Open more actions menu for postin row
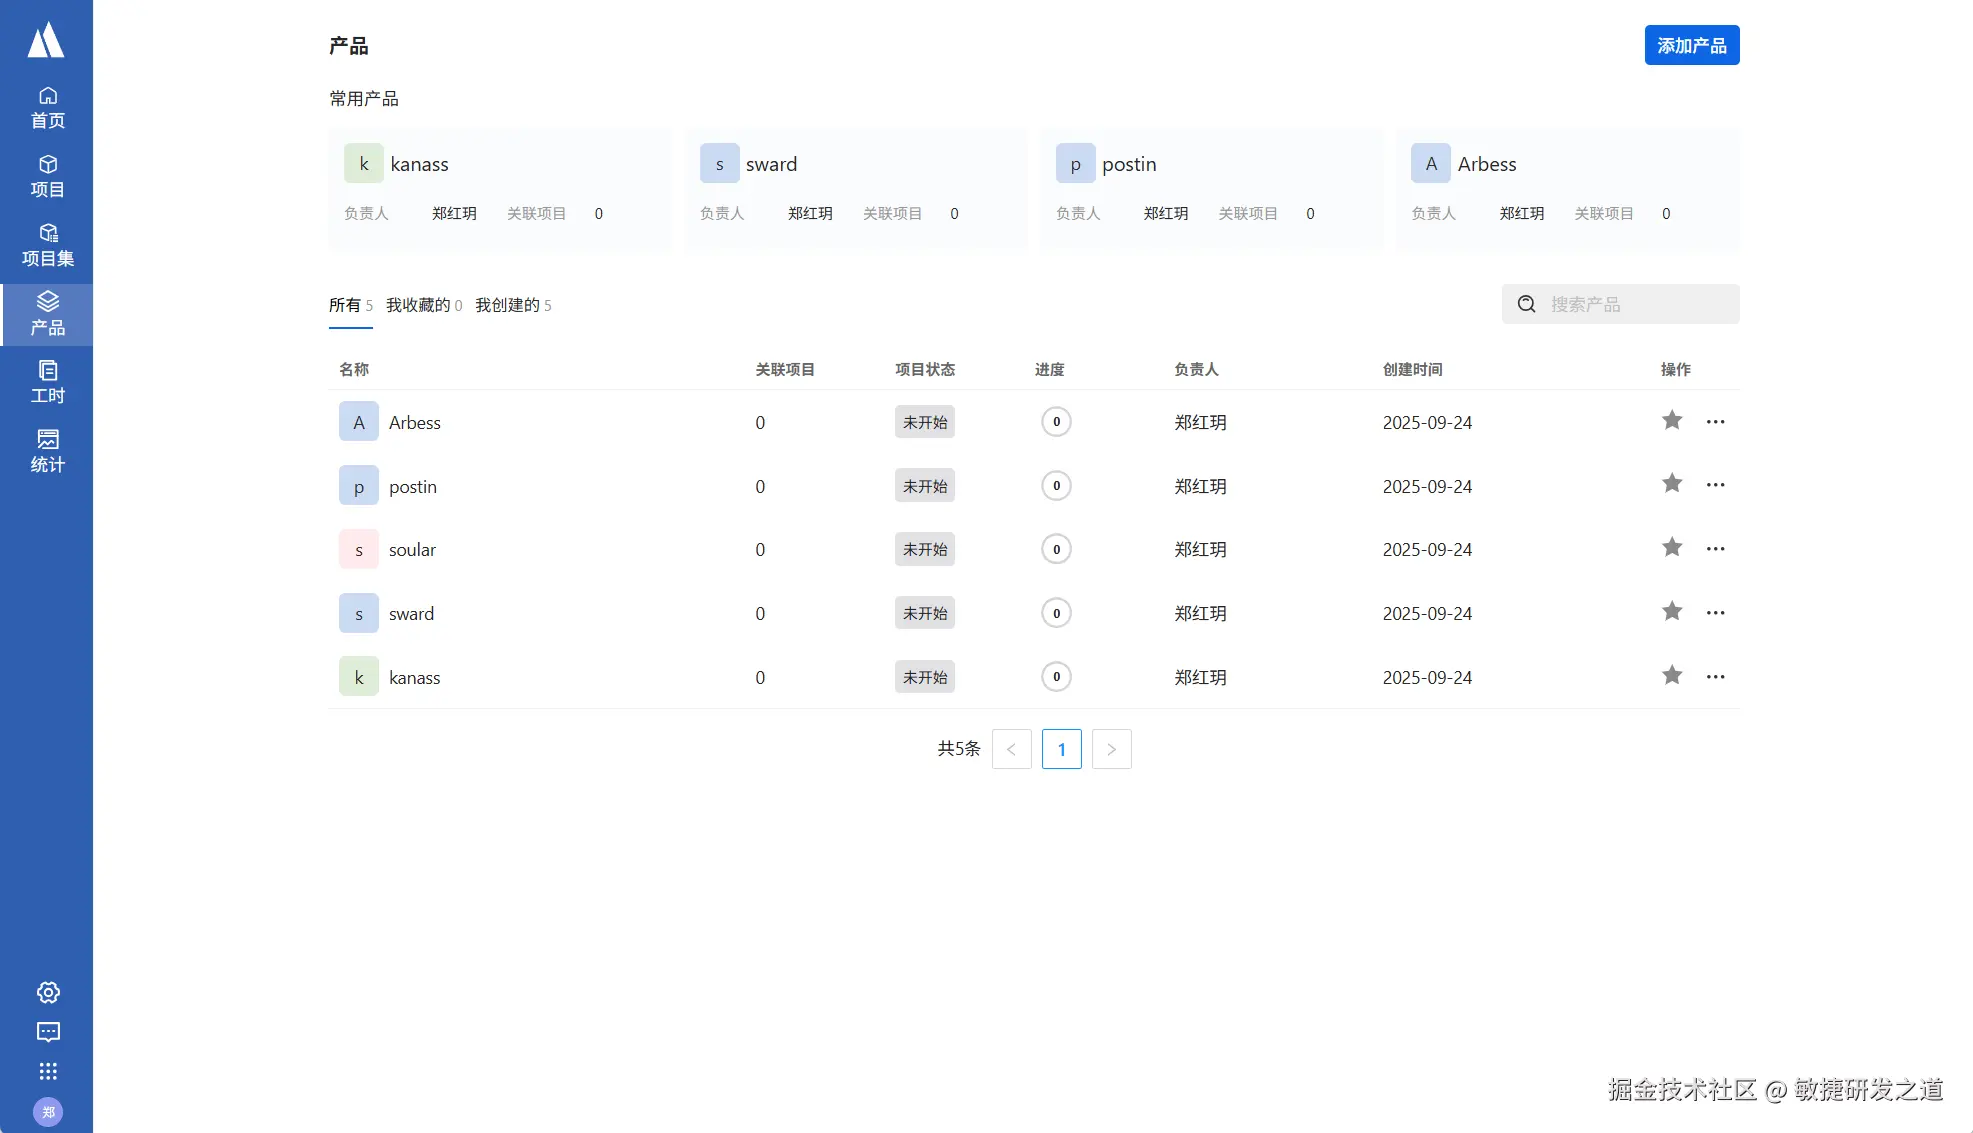Viewport: 1973px width, 1133px height. tap(1715, 485)
